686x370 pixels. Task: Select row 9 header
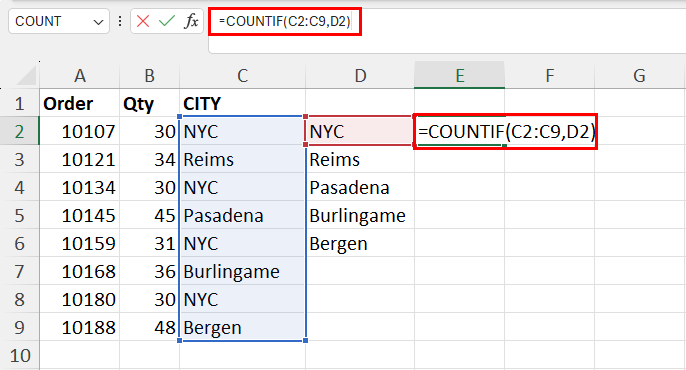coord(19,327)
